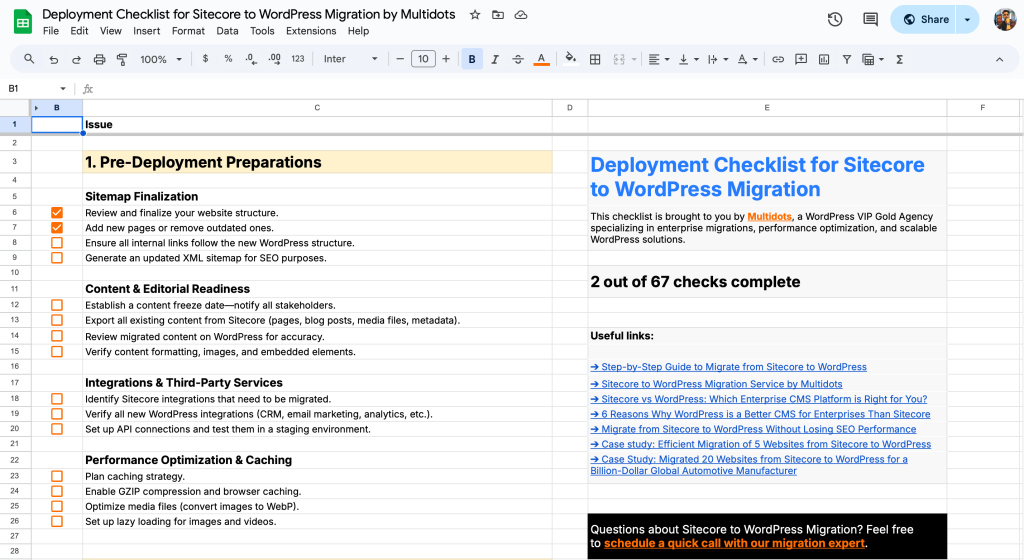The image size is (1024, 560).
Task: Open '6 Reasons Why WordPress' link
Action: [x=760, y=414]
